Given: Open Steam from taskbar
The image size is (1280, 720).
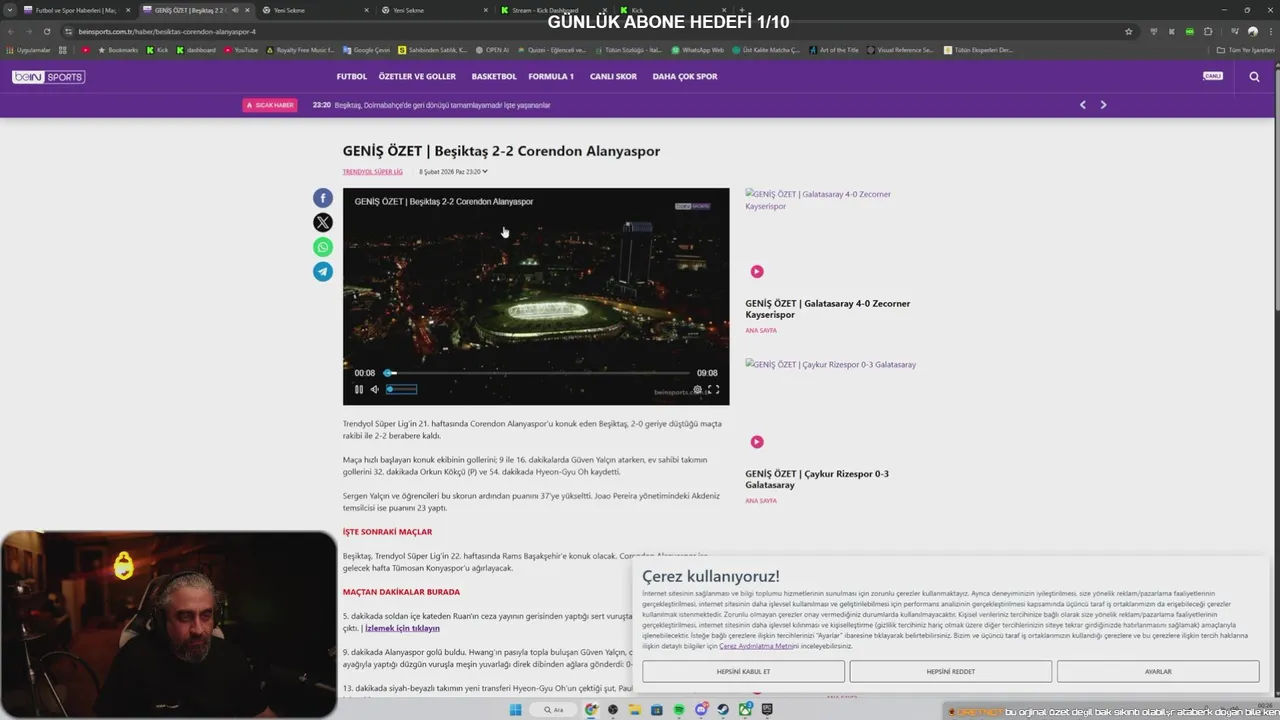Looking at the screenshot, I should [x=723, y=710].
